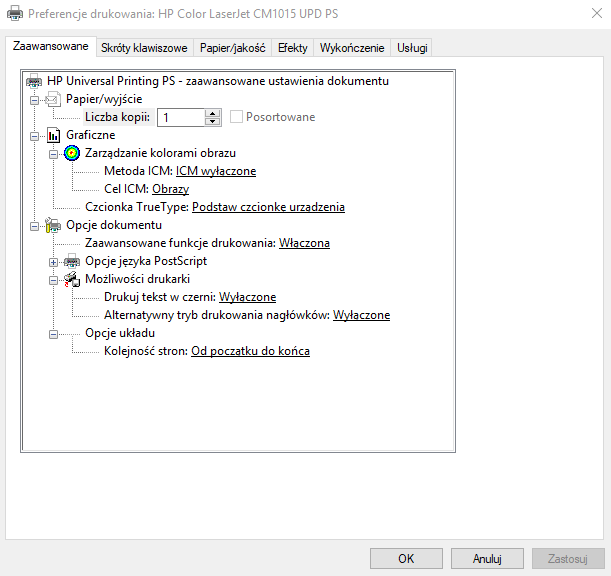Collapse the Możliwości drukarki node
Viewport: 611px width, 576px height.
[x=53, y=281]
